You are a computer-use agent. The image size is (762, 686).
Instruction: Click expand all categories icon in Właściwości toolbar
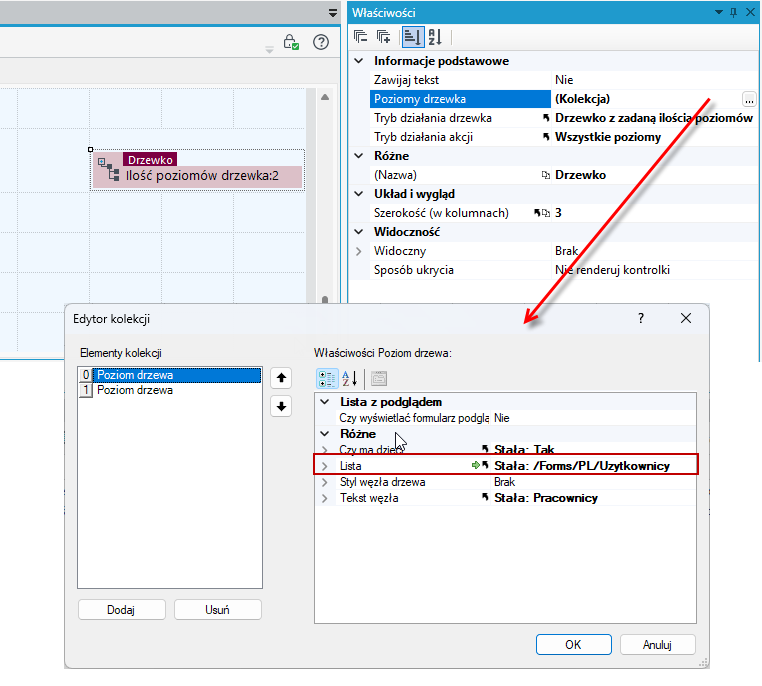[x=383, y=37]
